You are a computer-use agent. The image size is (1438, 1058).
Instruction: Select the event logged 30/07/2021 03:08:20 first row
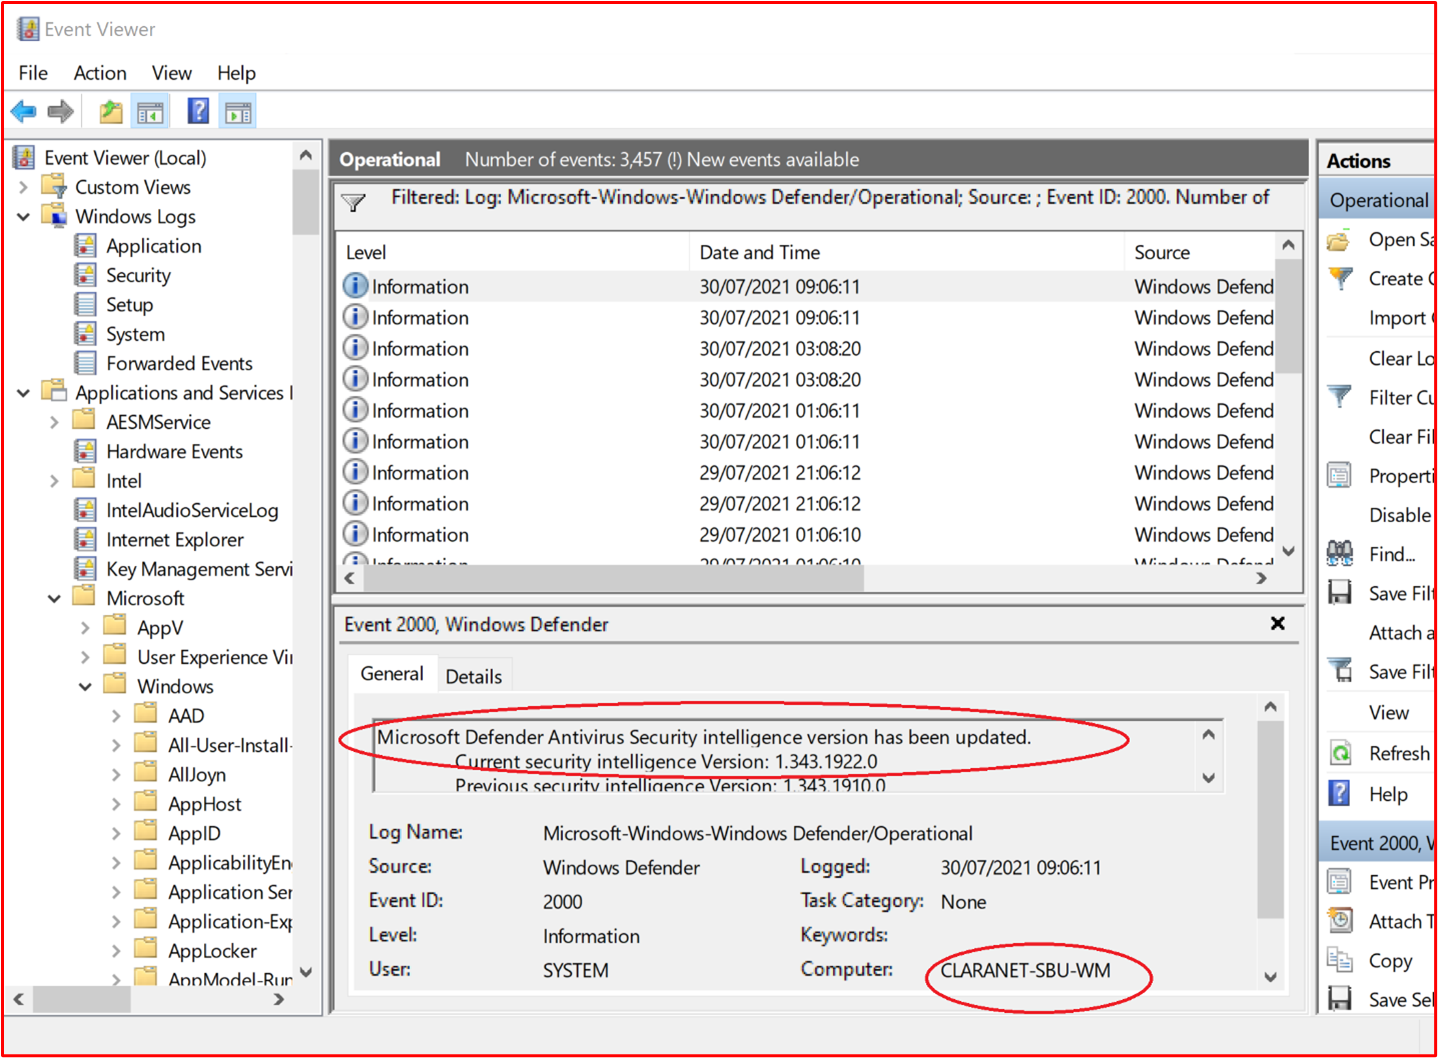[x=806, y=348]
